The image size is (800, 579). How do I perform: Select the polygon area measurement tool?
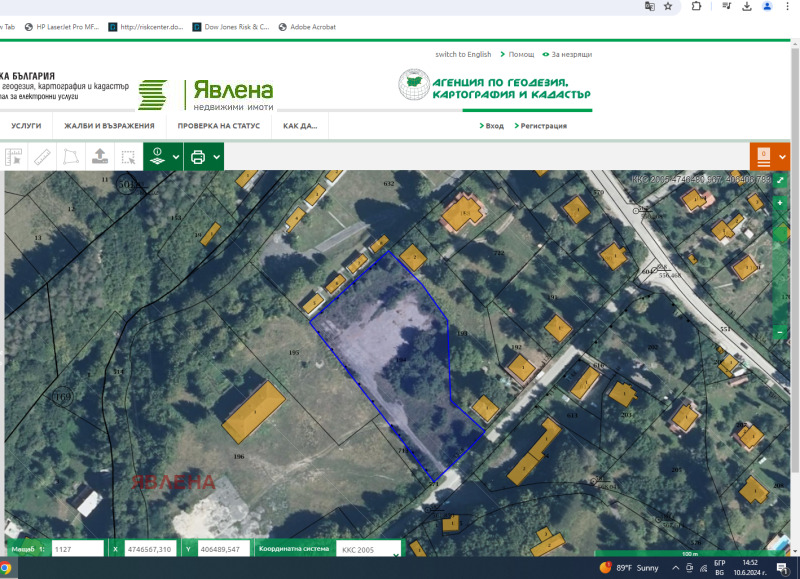click(x=71, y=157)
